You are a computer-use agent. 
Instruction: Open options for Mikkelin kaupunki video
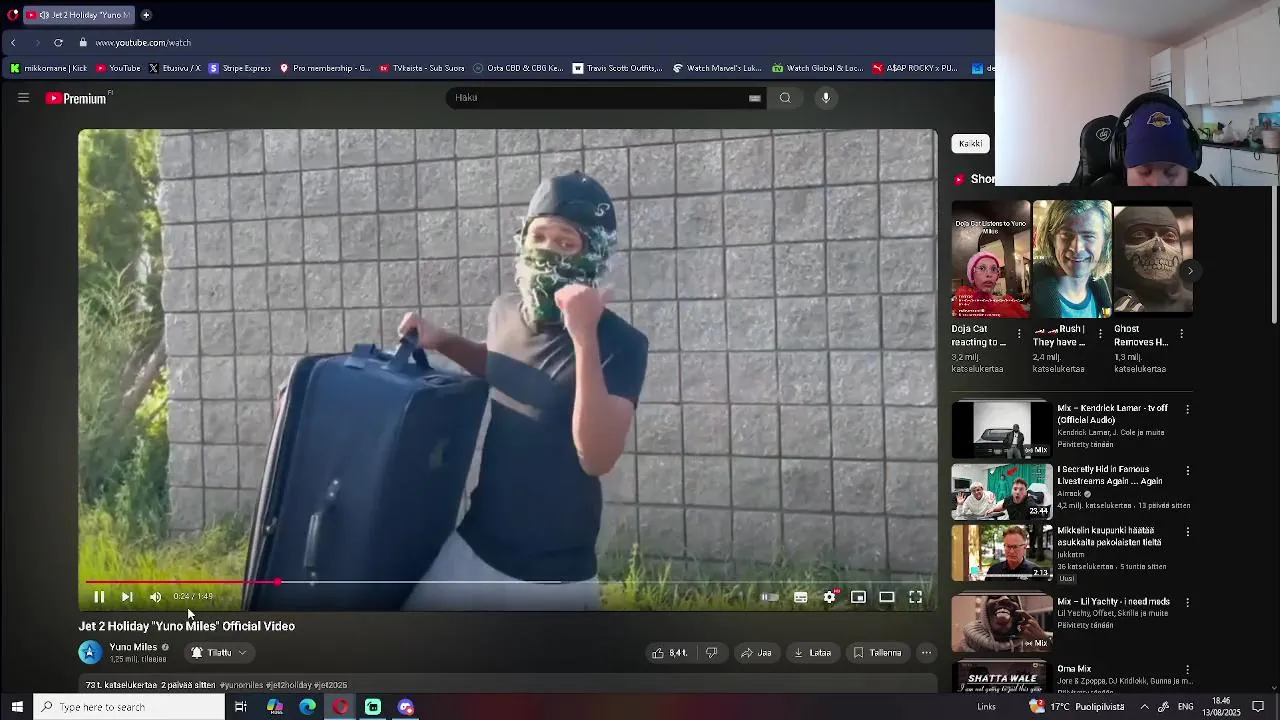(x=1187, y=532)
